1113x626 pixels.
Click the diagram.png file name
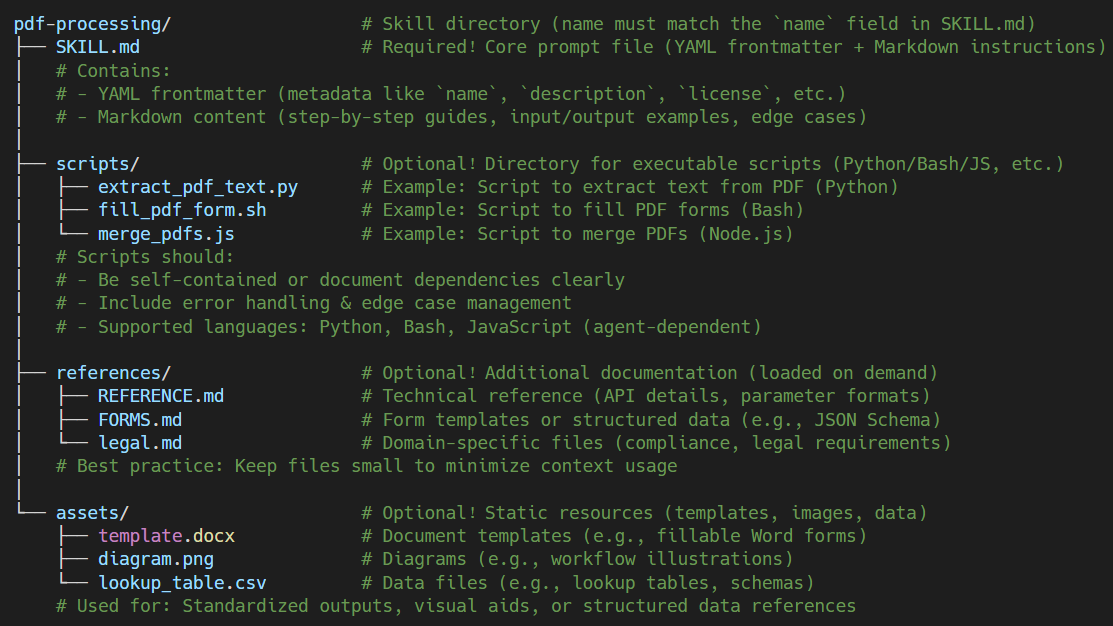click(x=156, y=559)
